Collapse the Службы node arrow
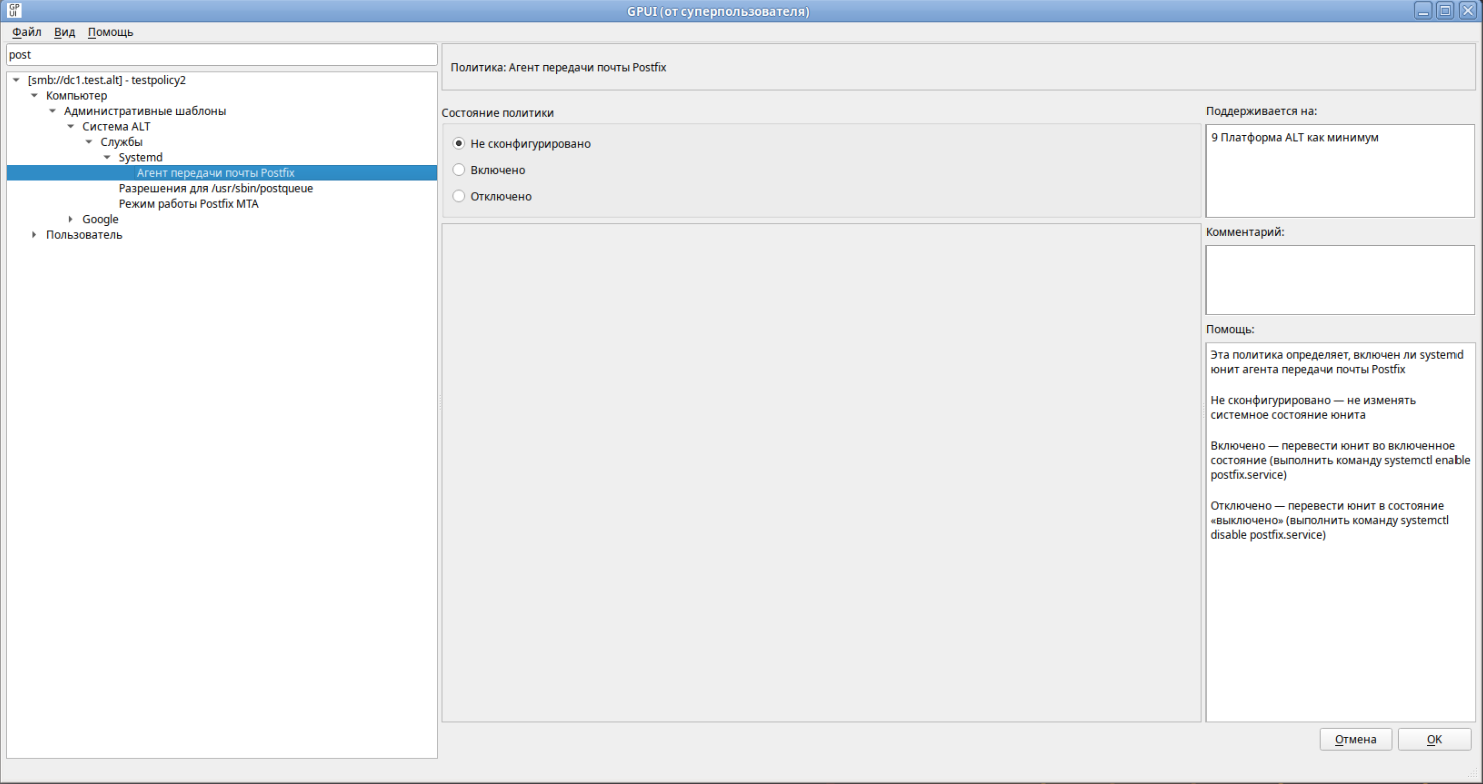Screen dimensions: 1483x784 click(88, 142)
